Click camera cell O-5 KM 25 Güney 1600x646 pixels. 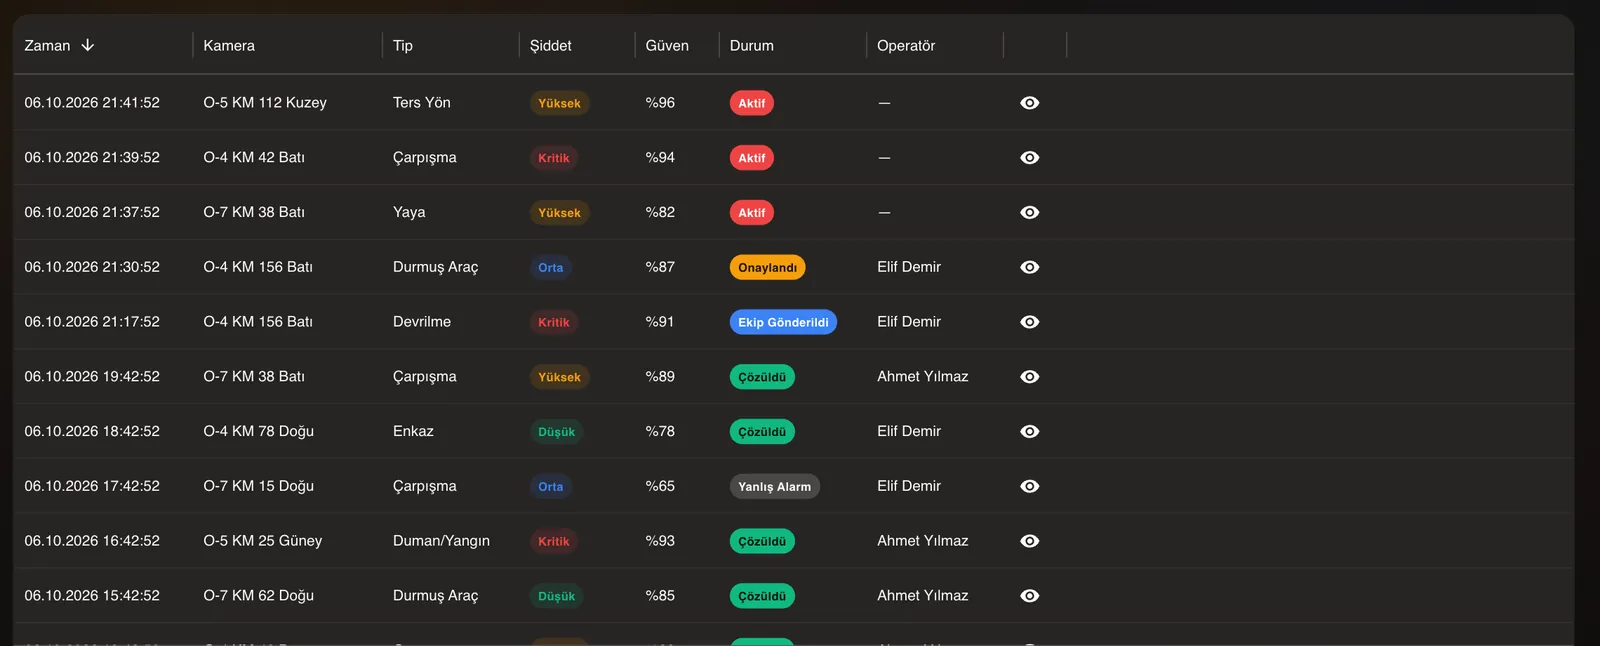[x=263, y=541]
